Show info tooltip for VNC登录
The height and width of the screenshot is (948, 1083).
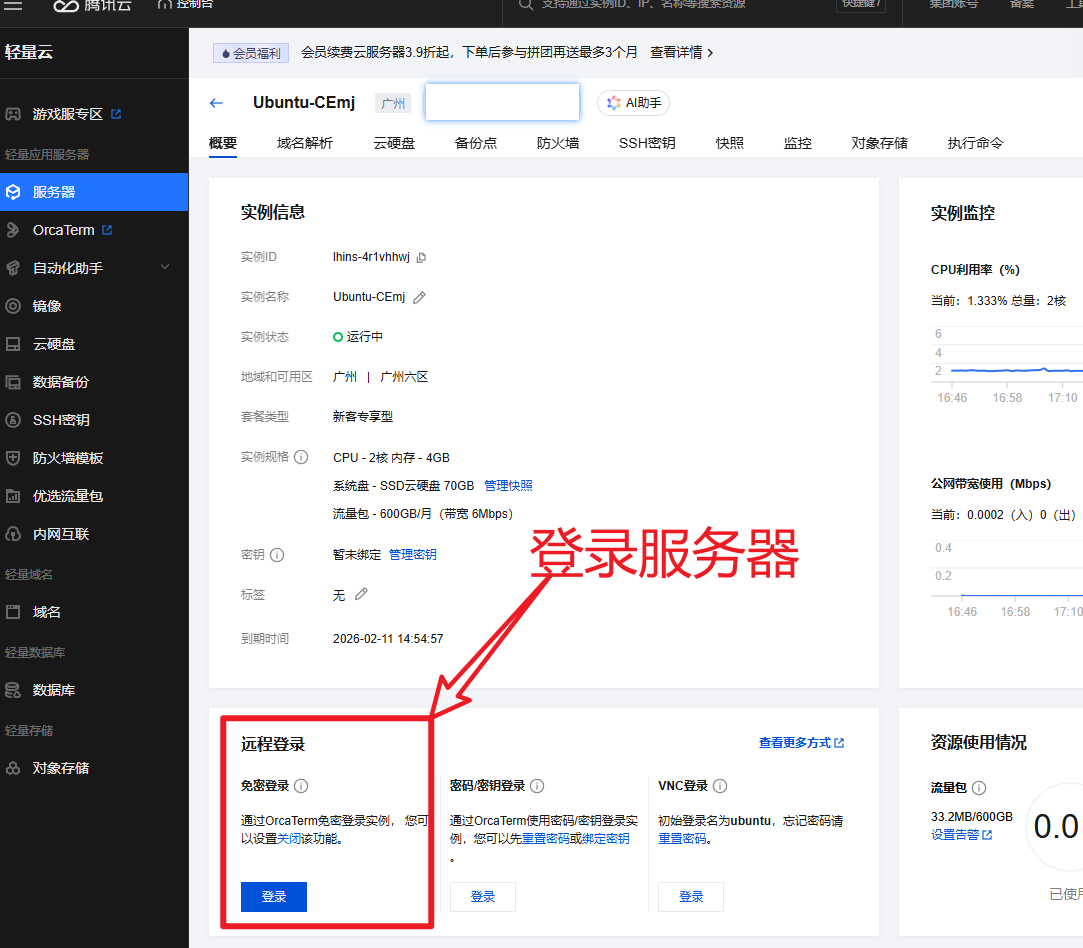[720, 786]
